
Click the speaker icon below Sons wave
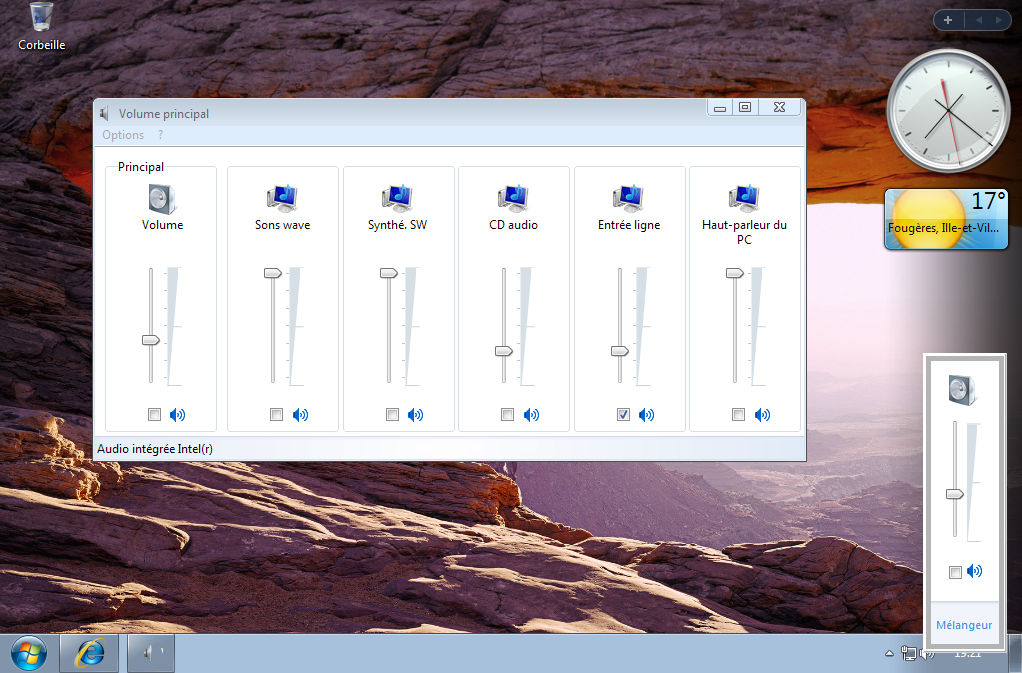tap(301, 414)
